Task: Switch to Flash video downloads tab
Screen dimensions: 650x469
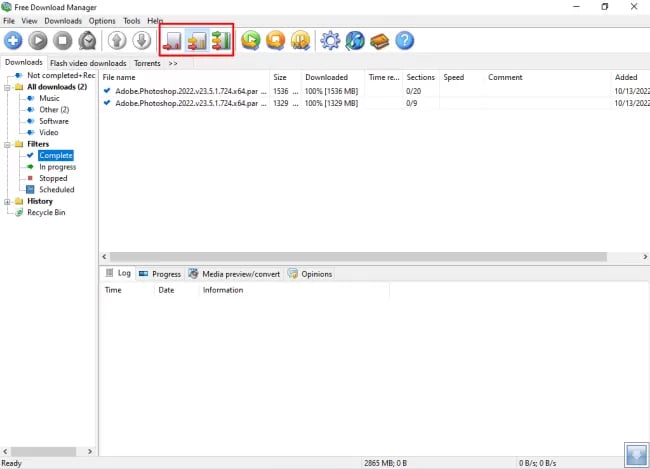Action: [x=88, y=63]
